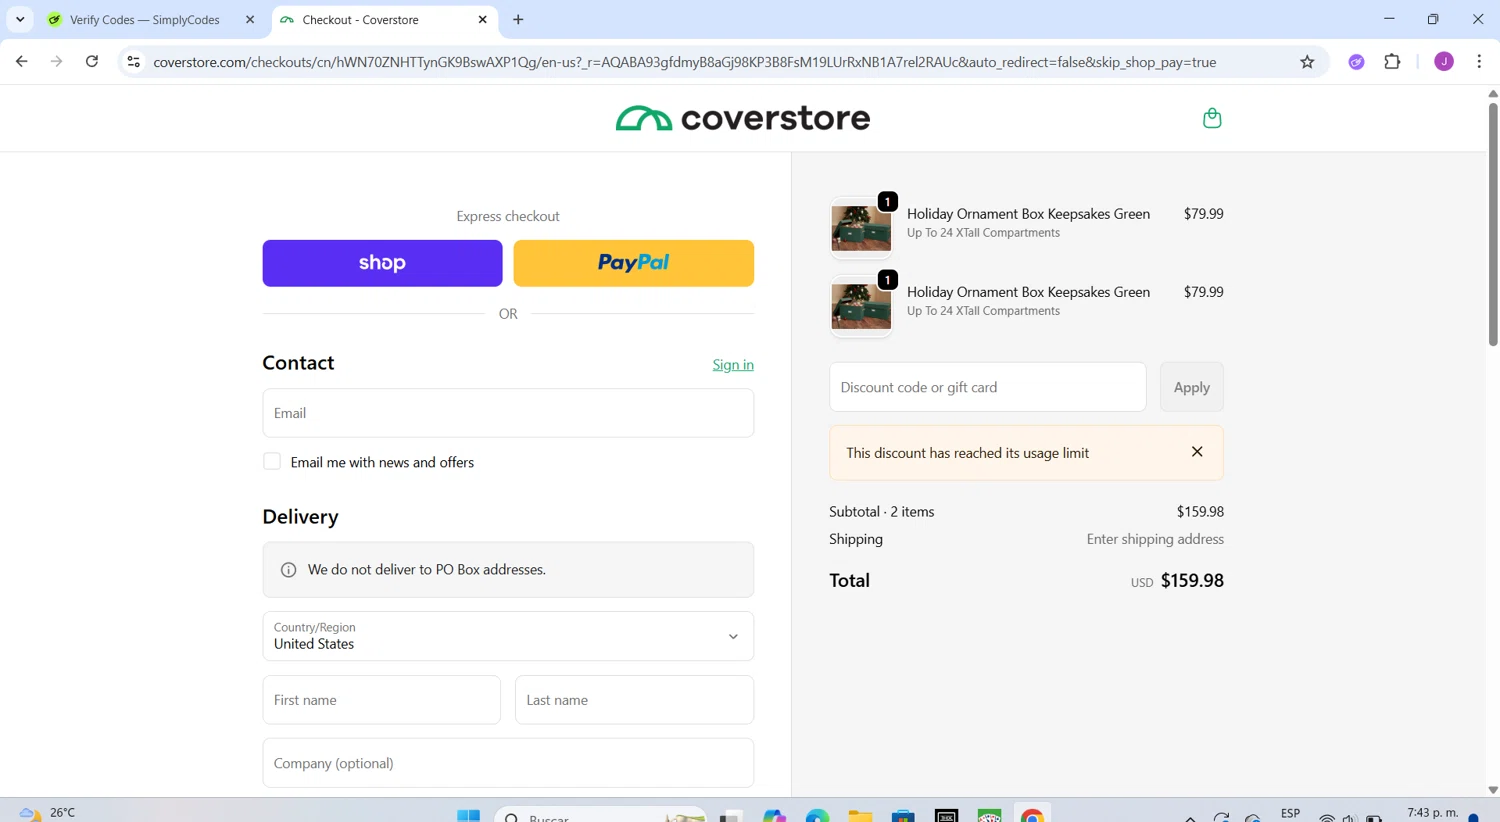Image resolution: width=1500 pixels, height=822 pixels.
Task: Open File Explorer from the taskbar
Action: point(860,816)
